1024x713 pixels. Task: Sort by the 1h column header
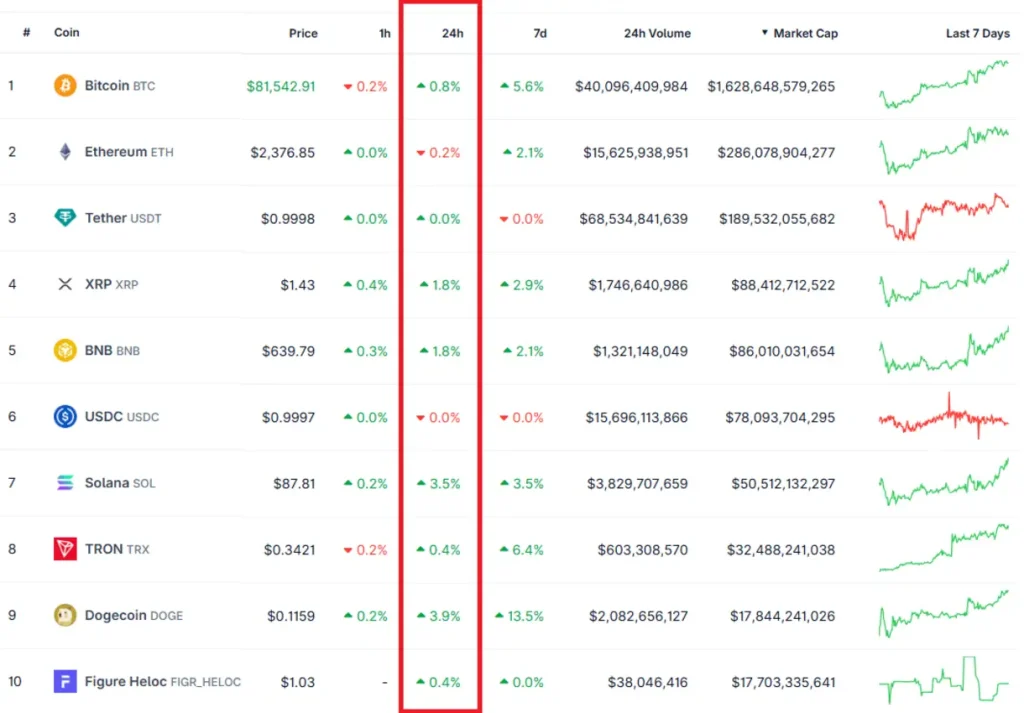click(385, 33)
